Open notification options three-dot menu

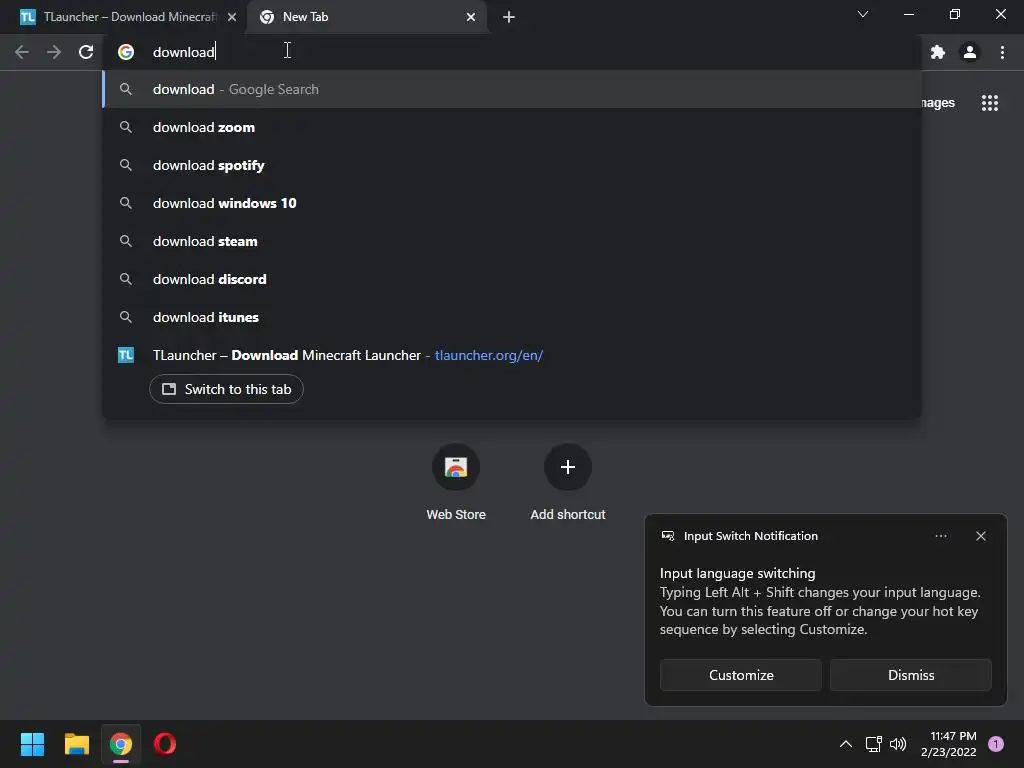(941, 536)
